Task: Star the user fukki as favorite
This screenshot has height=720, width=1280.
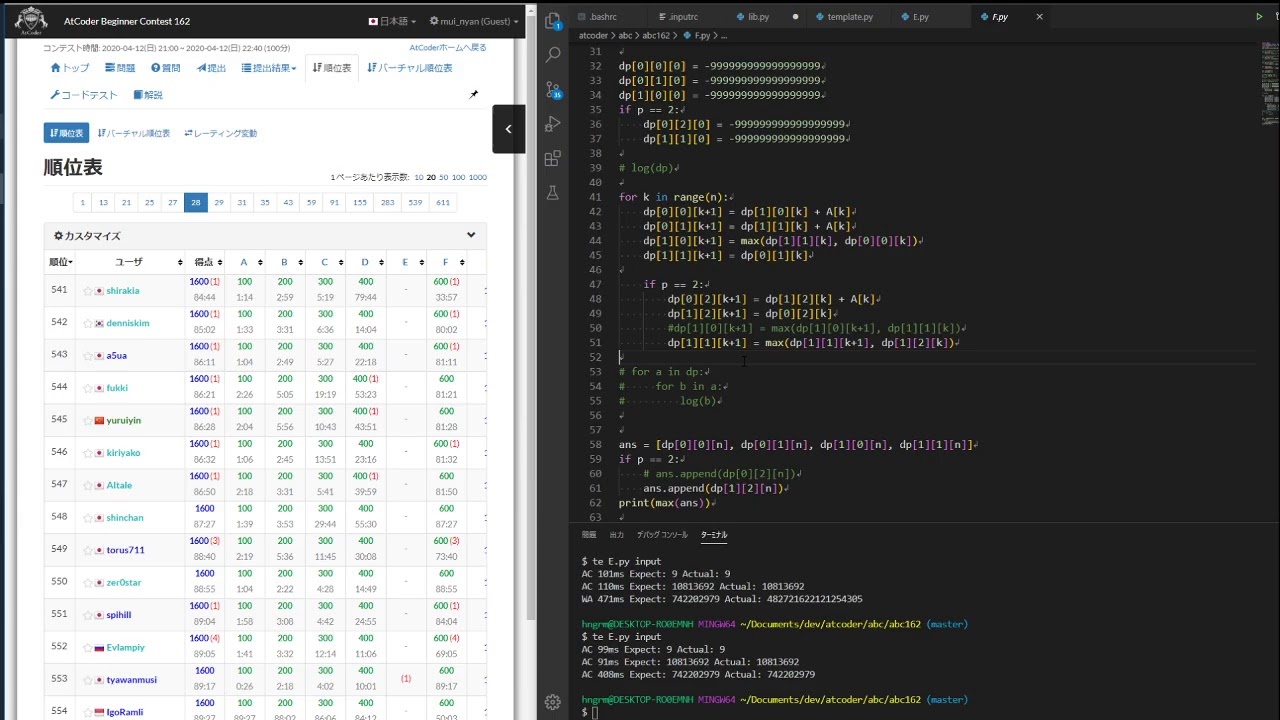Action: [88, 388]
